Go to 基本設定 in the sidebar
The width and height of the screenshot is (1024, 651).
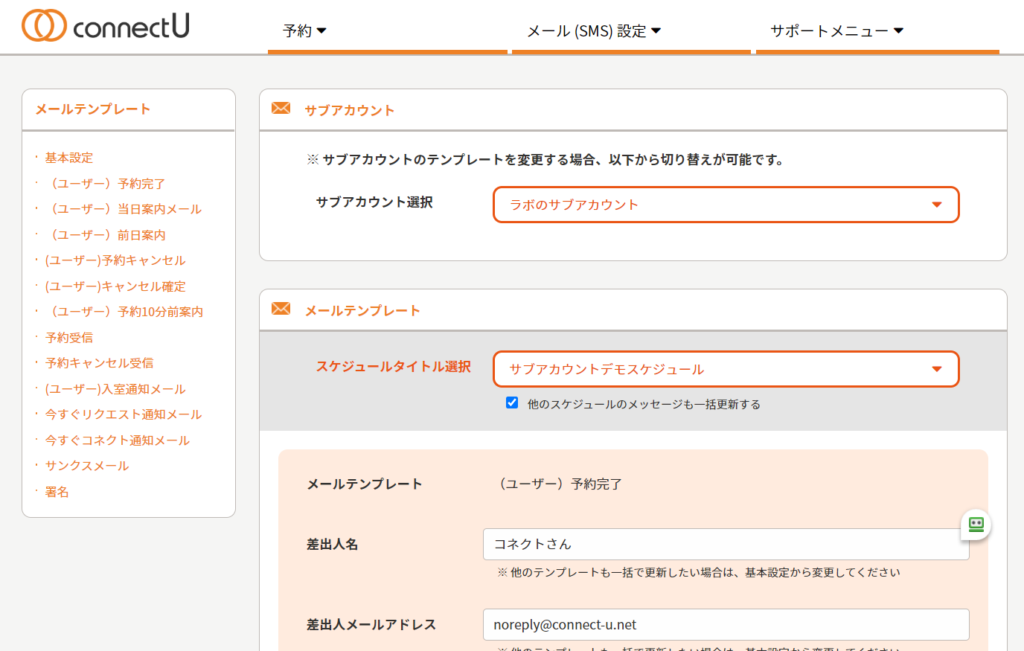[69, 158]
